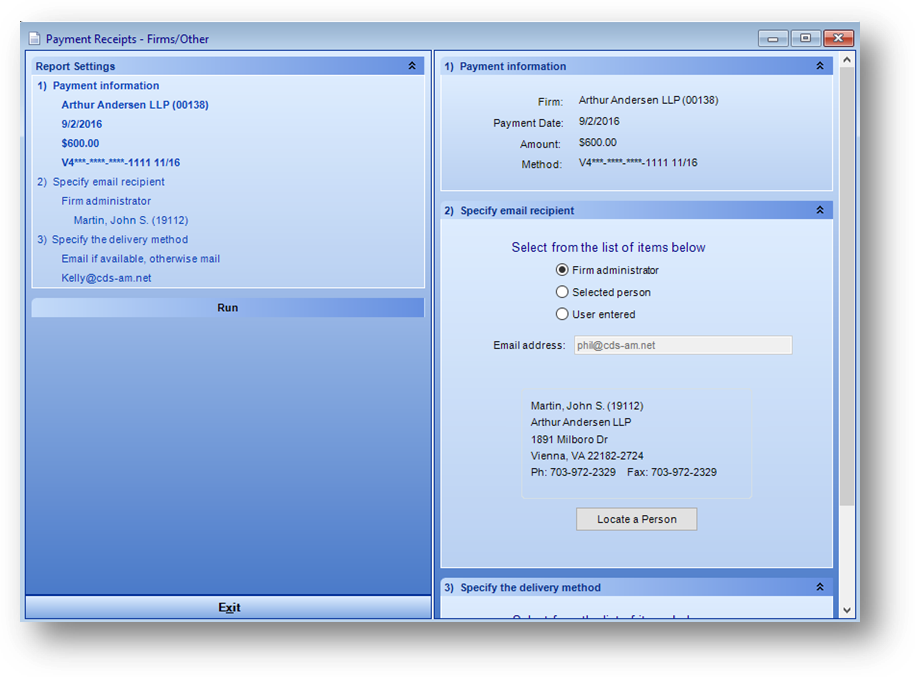Image resolution: width=915 pixels, height=677 pixels.
Task: Click the scrollbar up arrow
Action: [x=847, y=60]
